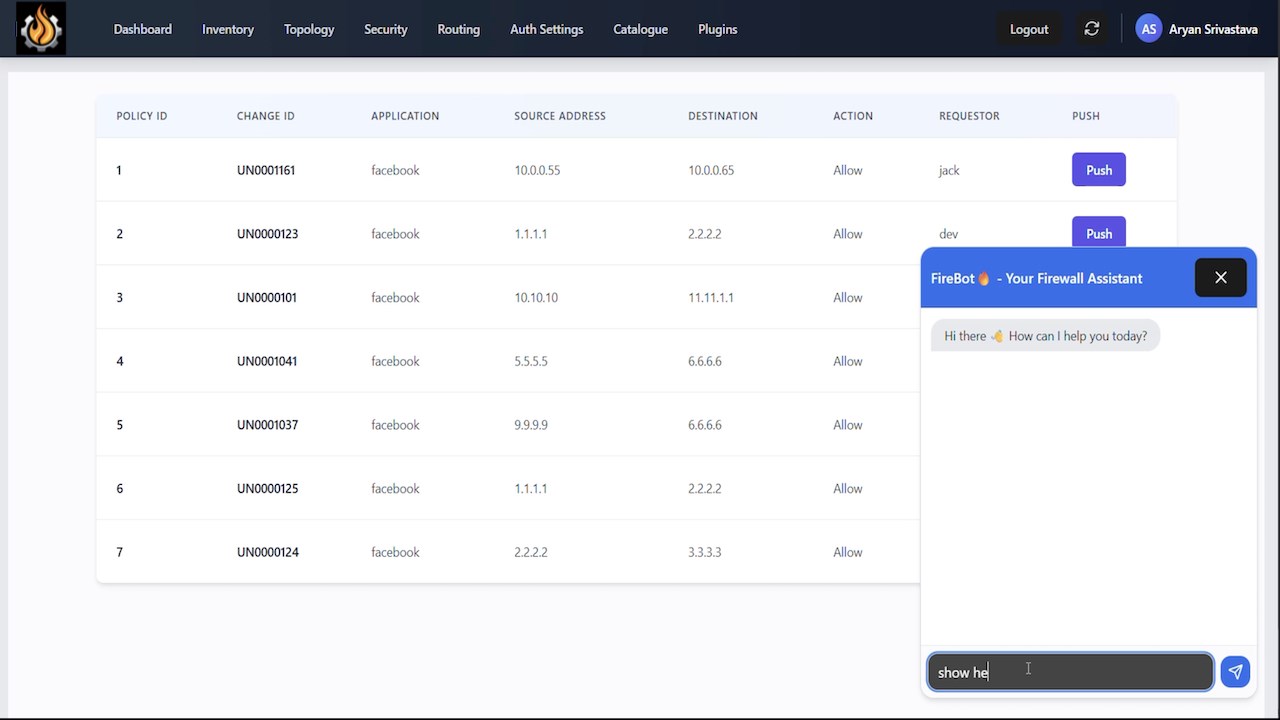Open the Catalogue page
This screenshot has width=1280, height=720.
[641, 29]
